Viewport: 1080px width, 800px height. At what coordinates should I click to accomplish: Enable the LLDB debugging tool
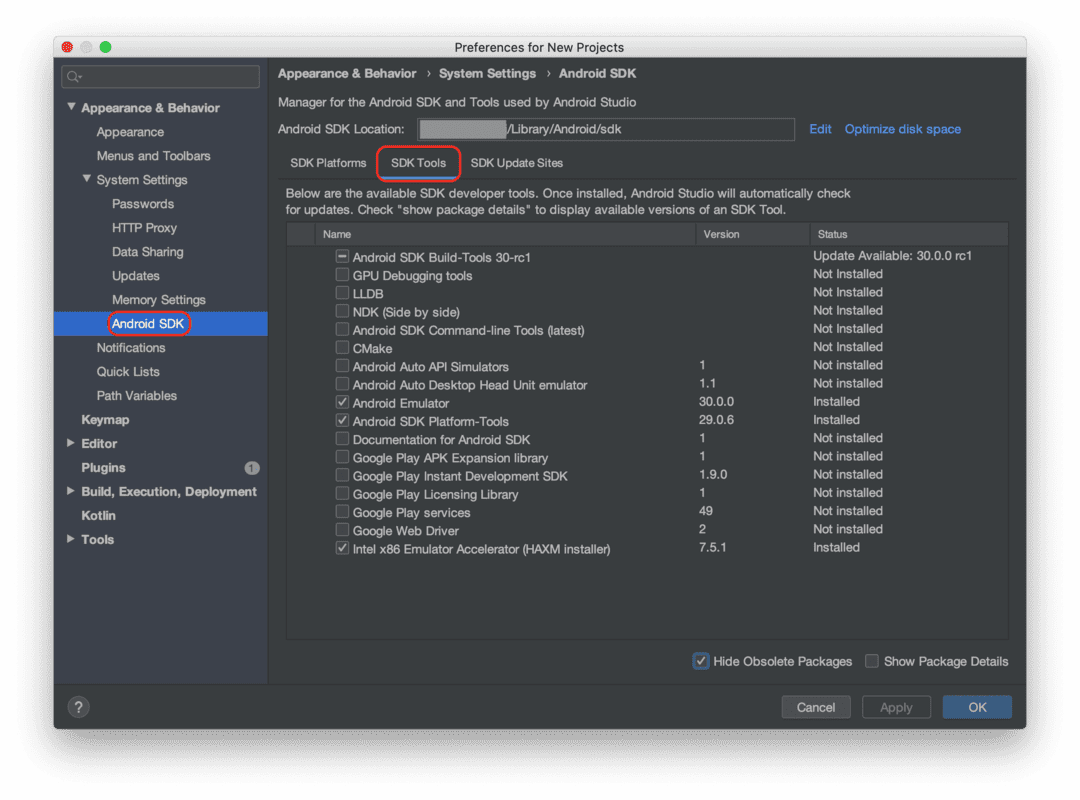[341, 293]
